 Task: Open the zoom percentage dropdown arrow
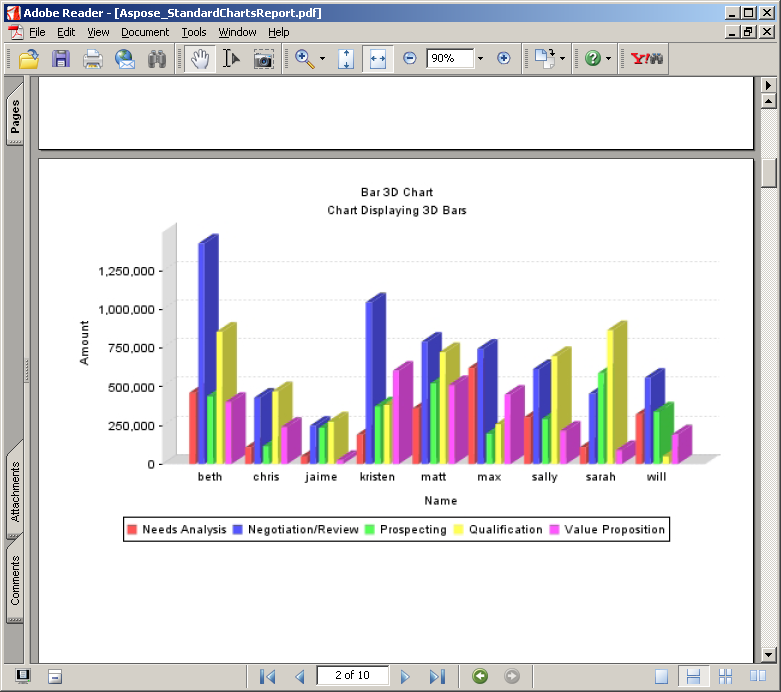pyautogui.click(x=480, y=59)
